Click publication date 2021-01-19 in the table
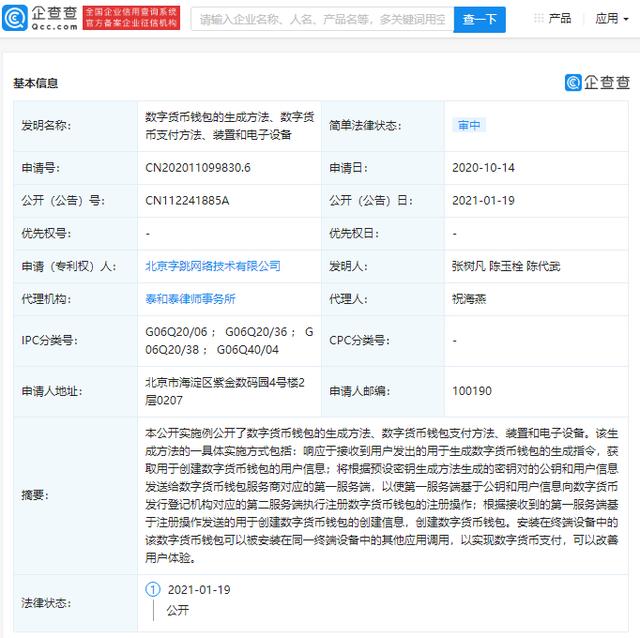Viewport: 640px width, 638px height. click(x=483, y=200)
